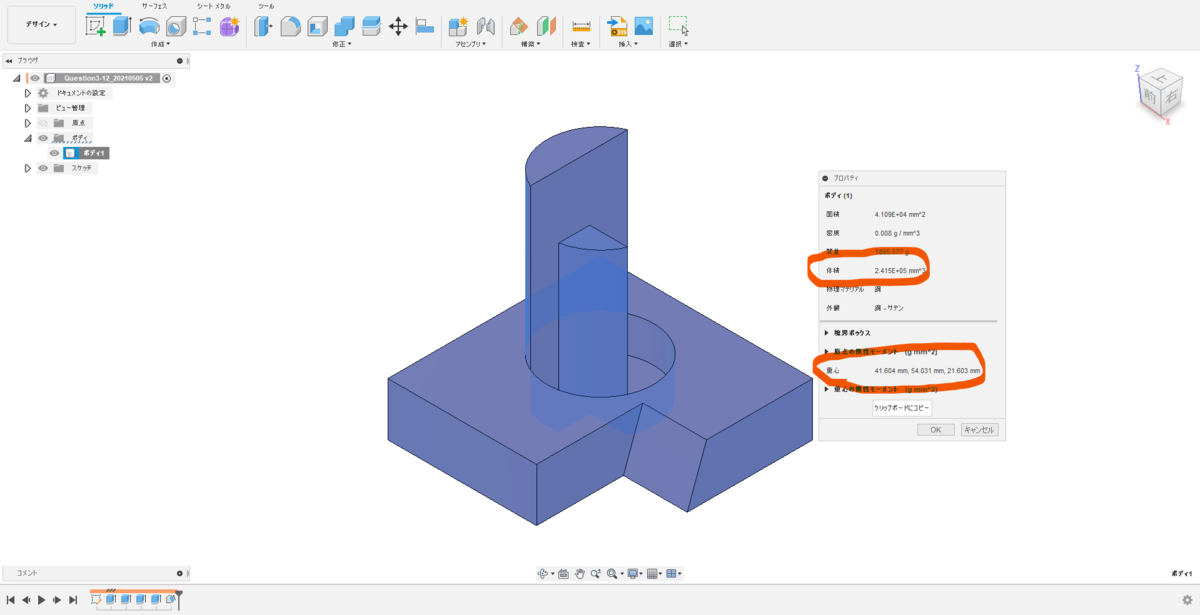The image size is (1200, 615).
Task: Switch to the ツール tab
Action: (x=265, y=6)
